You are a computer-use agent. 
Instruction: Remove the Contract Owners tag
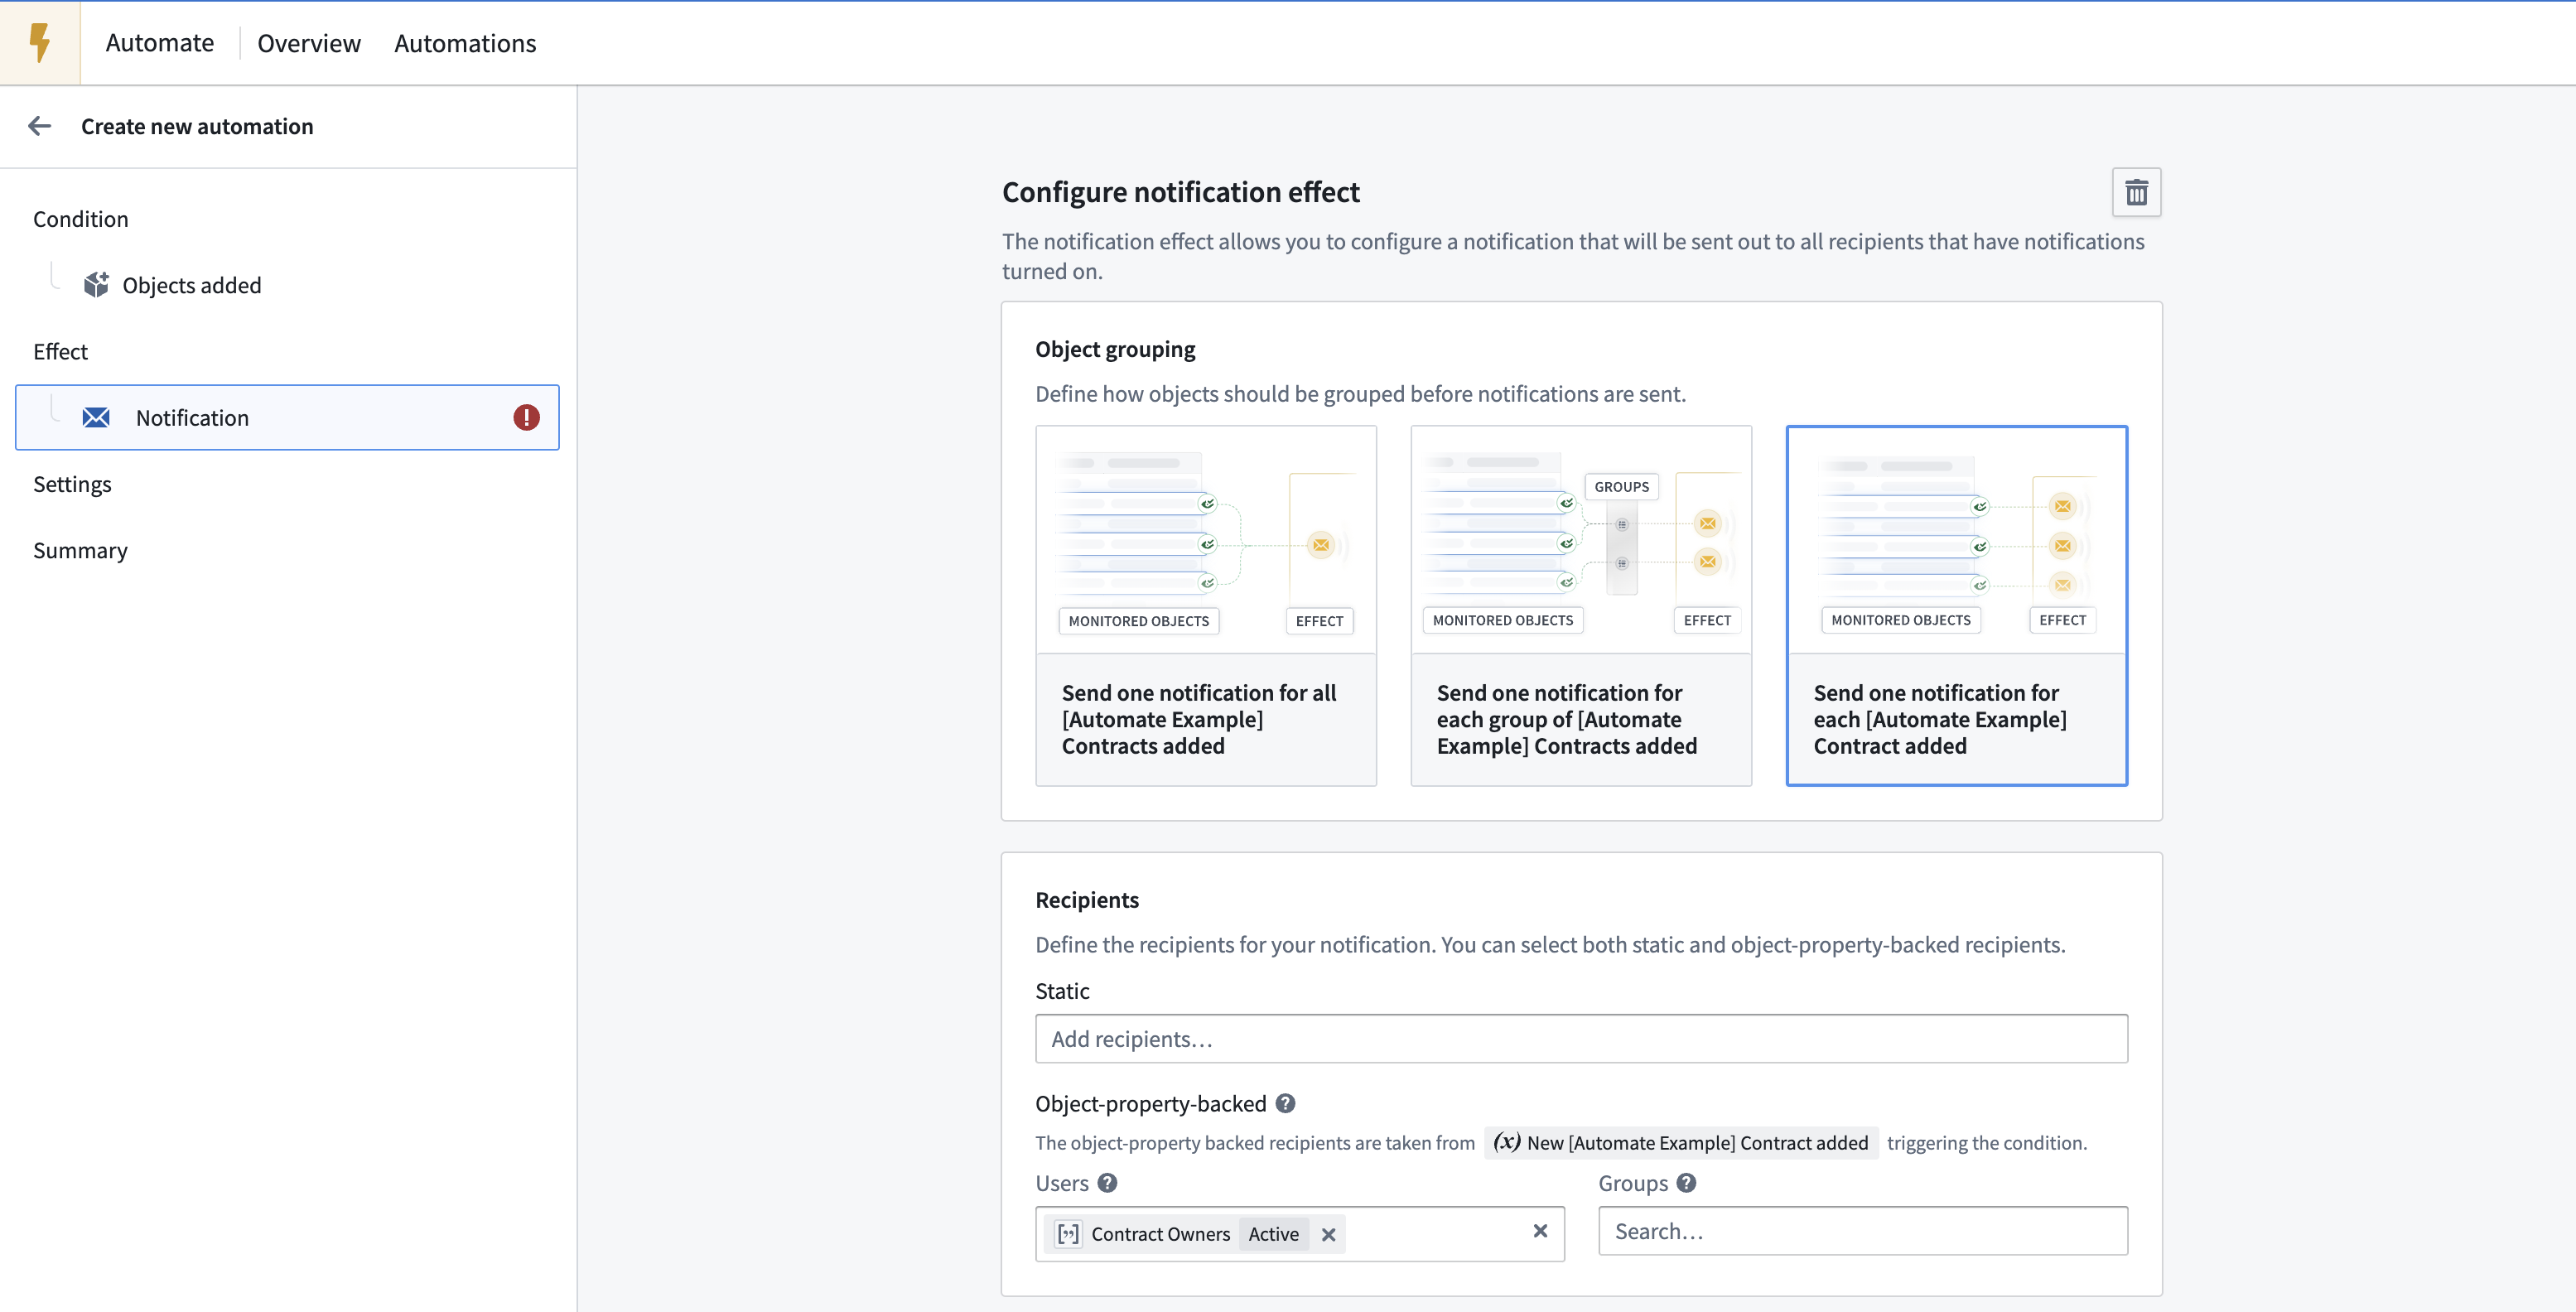coord(1328,1234)
